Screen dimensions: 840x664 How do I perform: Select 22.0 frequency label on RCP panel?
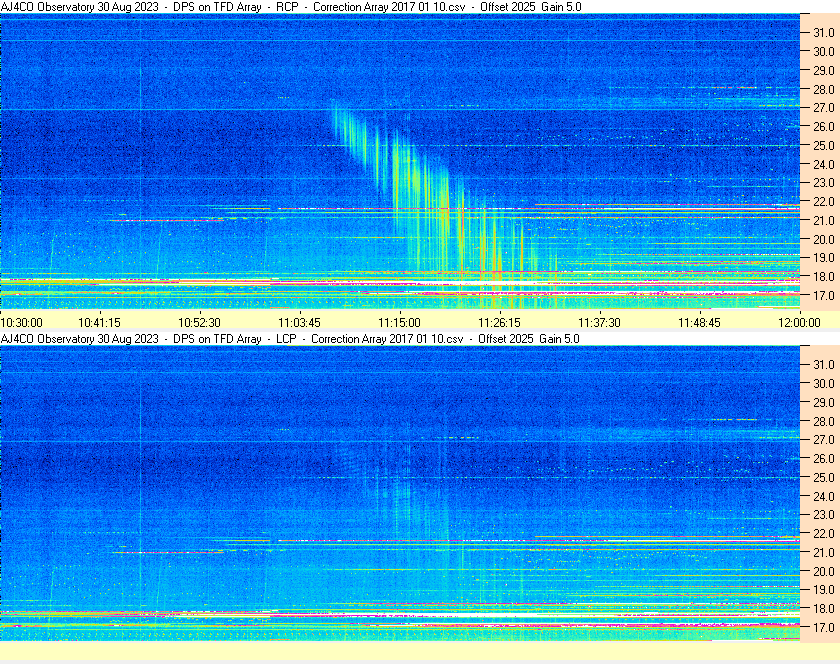pyautogui.click(x=823, y=202)
